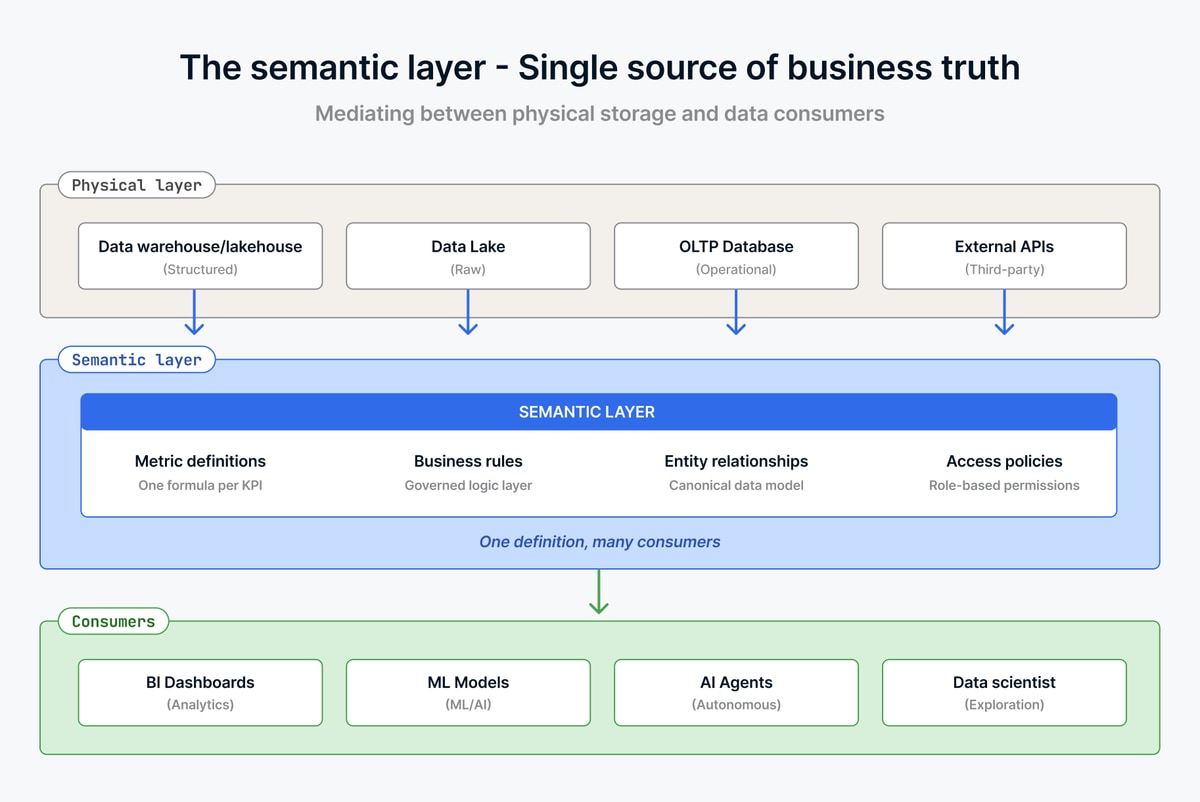Click the Role-based permissions text
This screenshot has height=802, width=1200.
1004,485
